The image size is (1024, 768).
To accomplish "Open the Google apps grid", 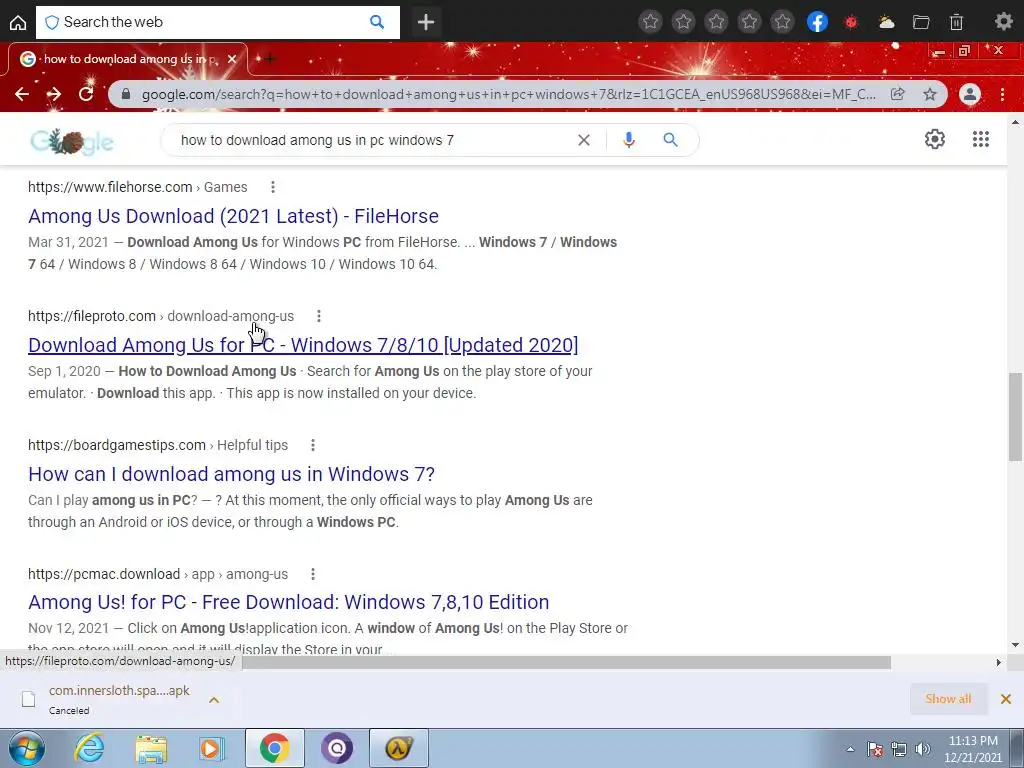I will (981, 139).
